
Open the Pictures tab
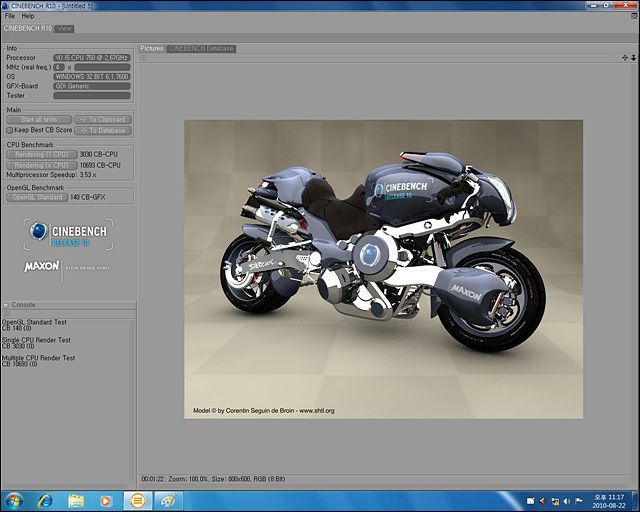pyautogui.click(x=152, y=48)
